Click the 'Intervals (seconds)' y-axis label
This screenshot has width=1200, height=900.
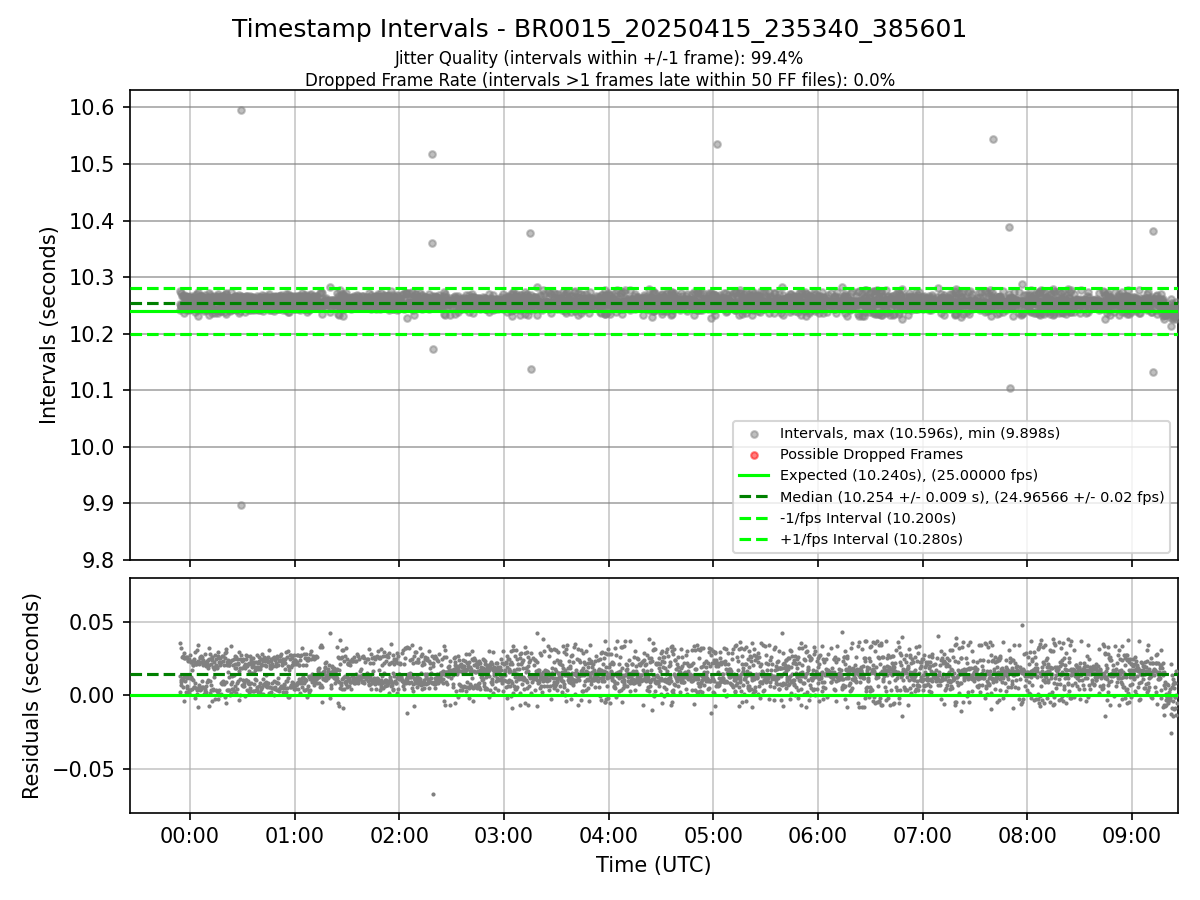tap(49, 325)
